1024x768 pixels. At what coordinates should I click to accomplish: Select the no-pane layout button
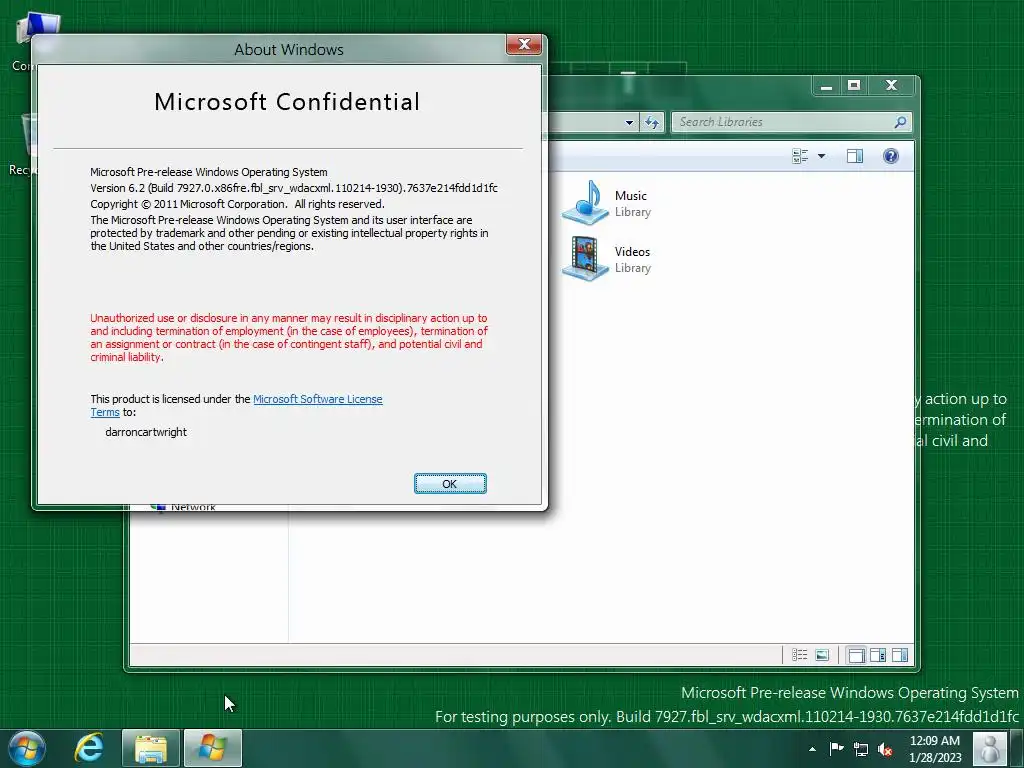point(856,655)
